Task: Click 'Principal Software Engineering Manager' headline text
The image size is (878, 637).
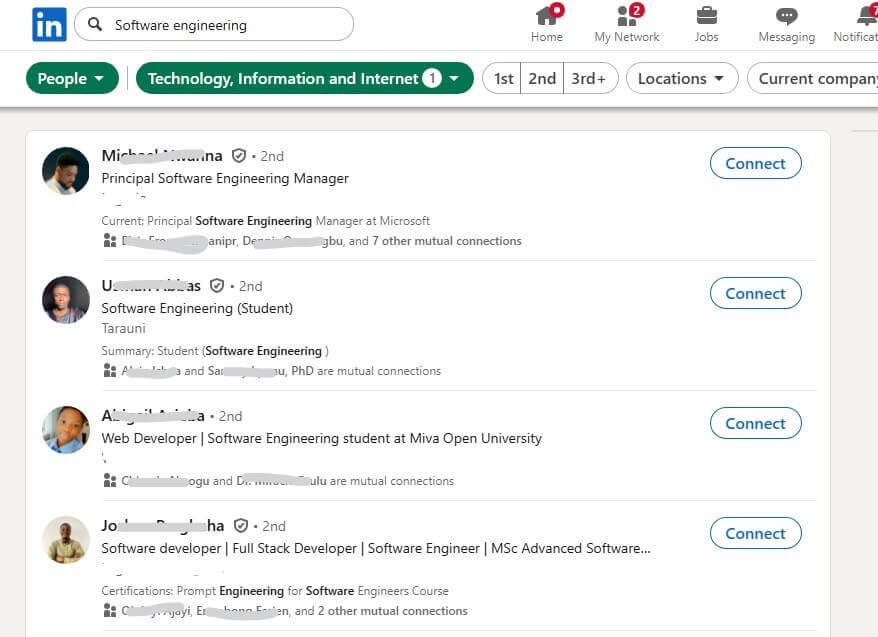Action: 225,179
